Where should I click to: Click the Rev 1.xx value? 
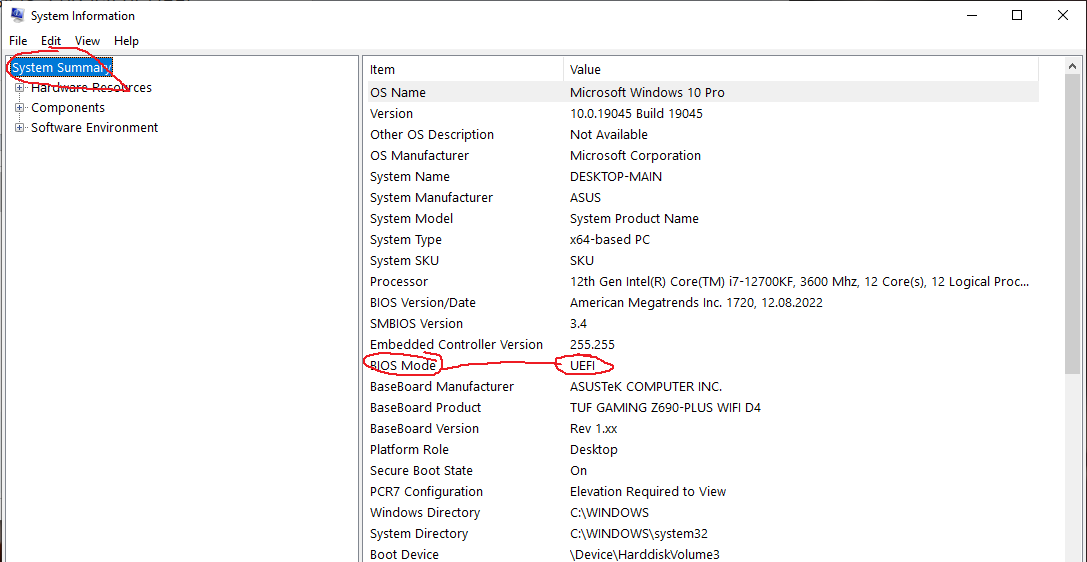(x=593, y=428)
